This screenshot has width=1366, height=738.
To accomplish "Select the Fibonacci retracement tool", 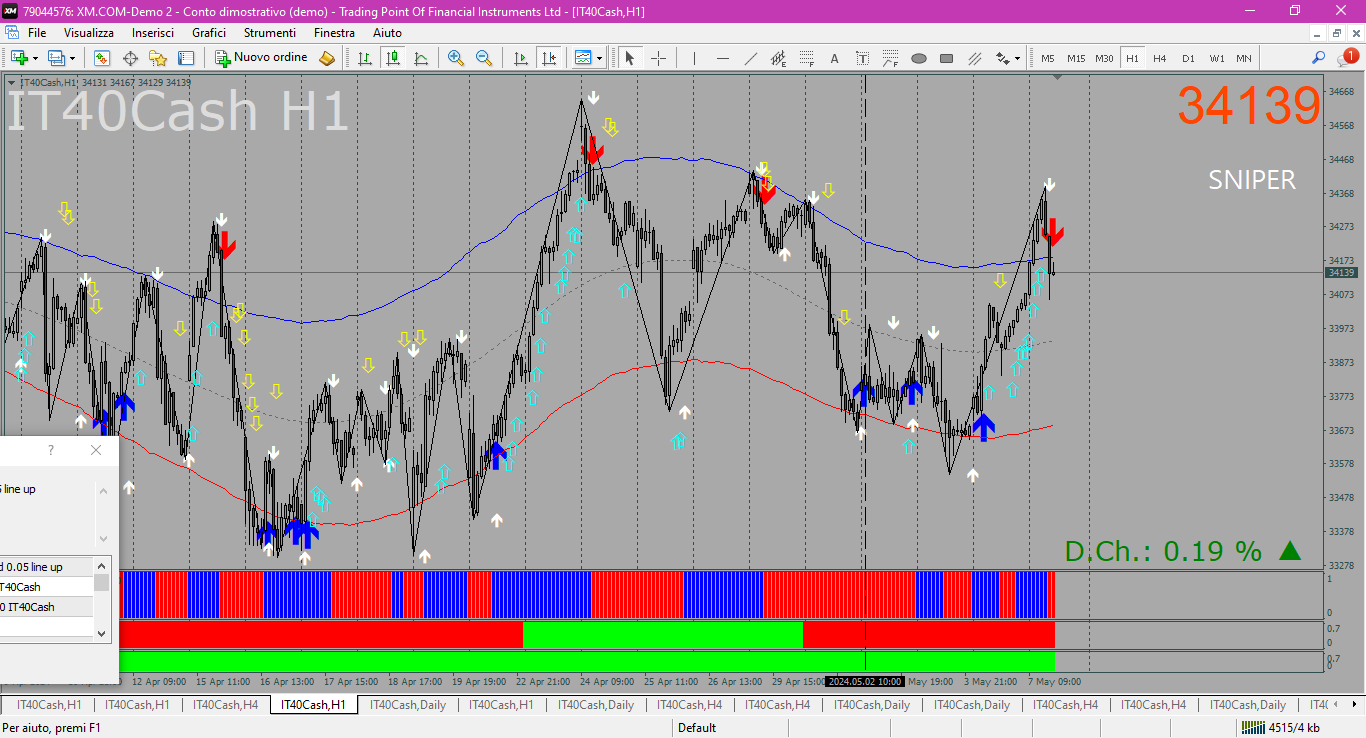I will (x=806, y=58).
